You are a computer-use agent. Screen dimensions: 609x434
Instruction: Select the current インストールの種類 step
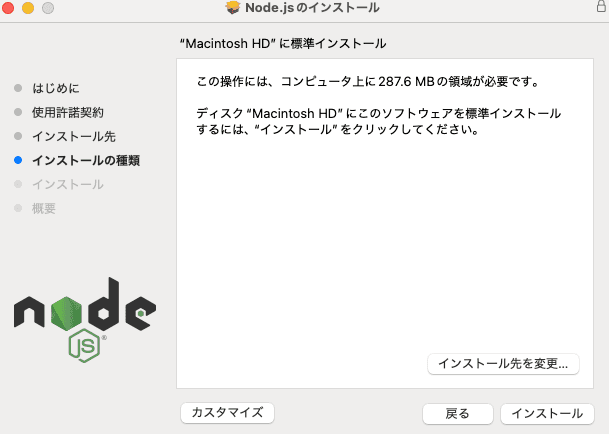tap(86, 160)
